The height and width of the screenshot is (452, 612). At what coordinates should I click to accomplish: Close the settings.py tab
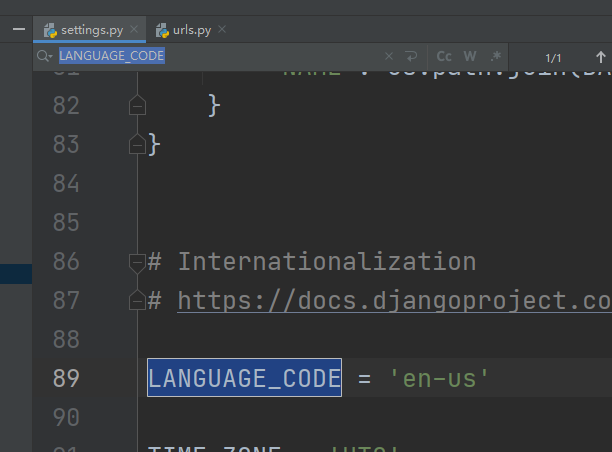[x=134, y=29]
